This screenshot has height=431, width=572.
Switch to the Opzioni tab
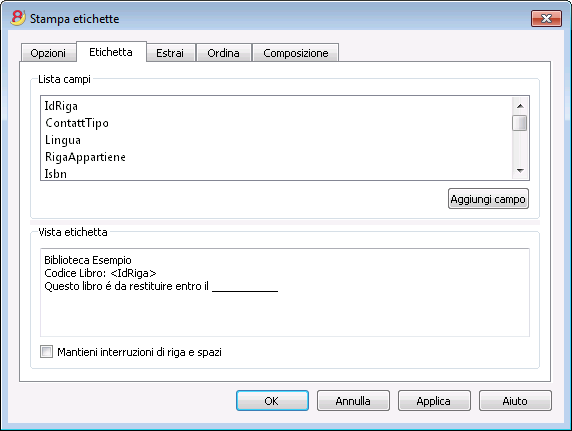tap(48, 53)
